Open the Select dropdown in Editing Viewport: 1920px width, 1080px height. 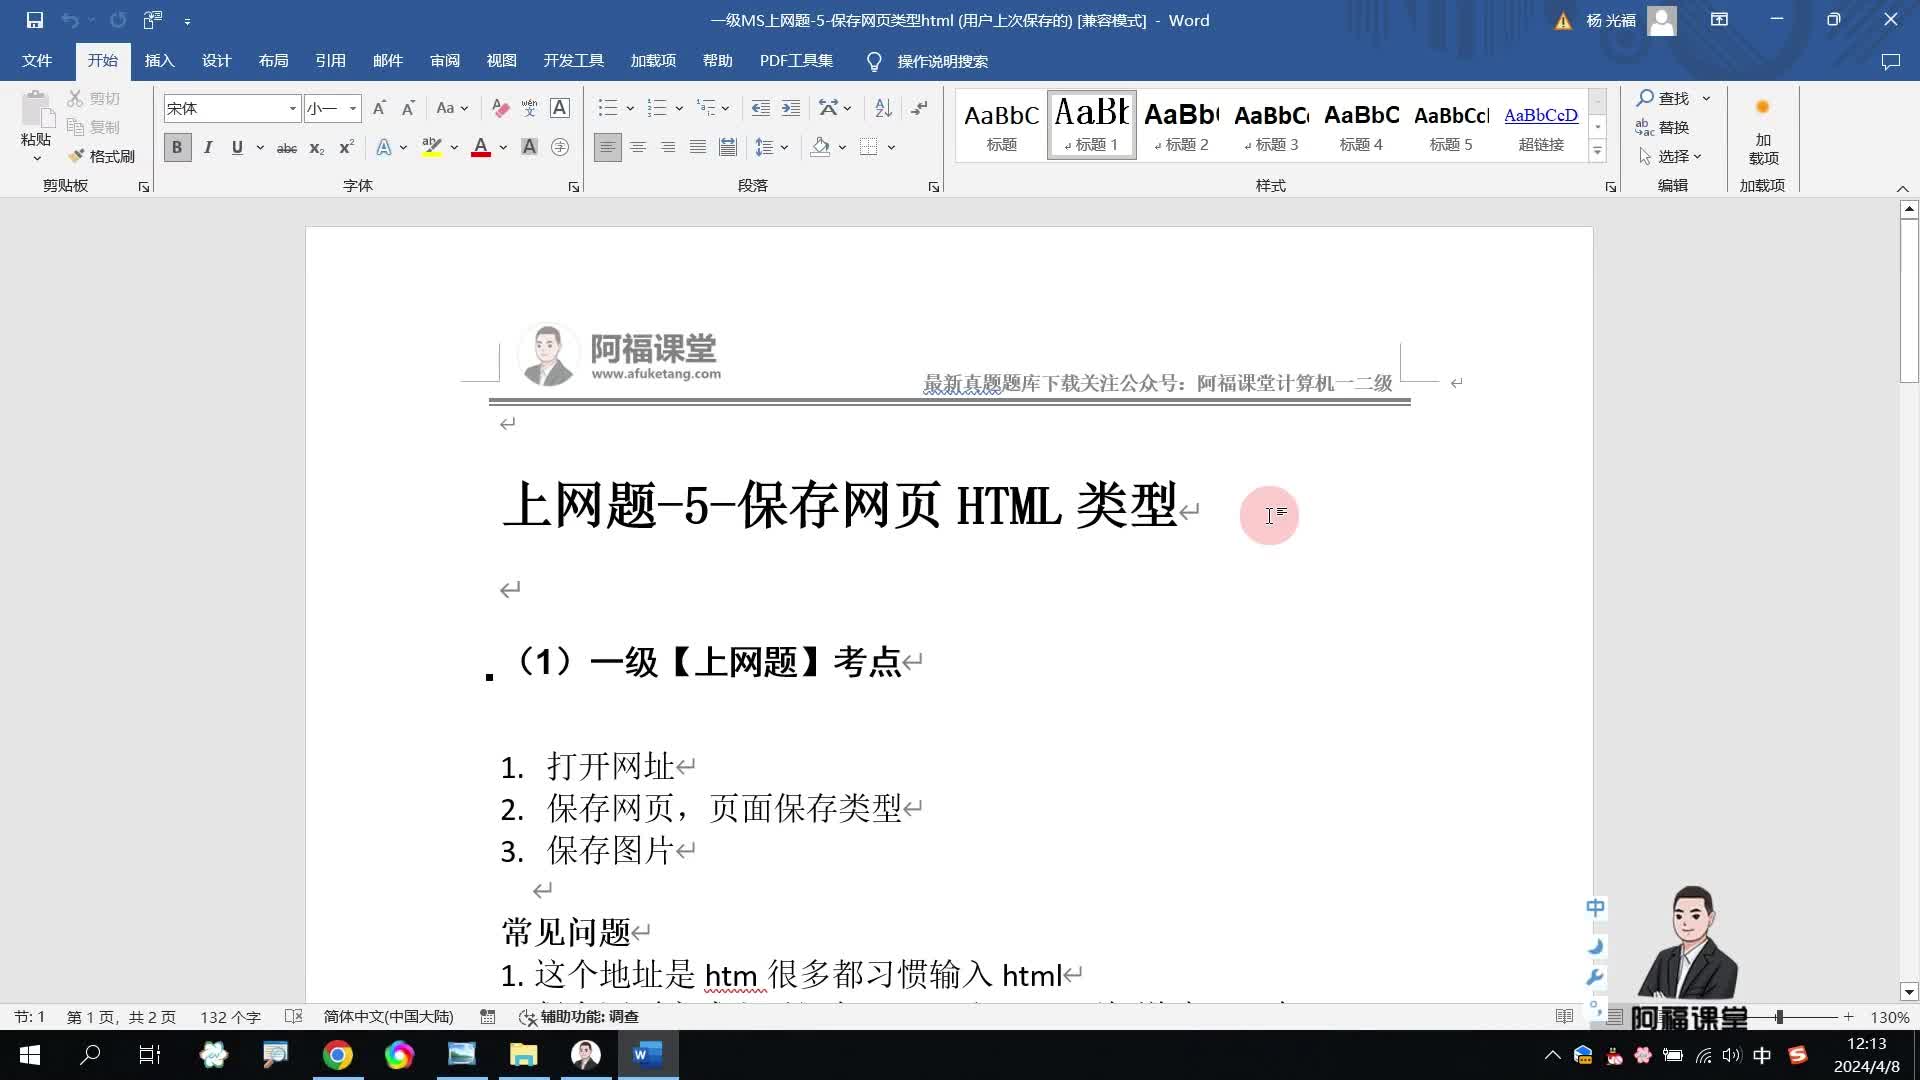[1670, 156]
